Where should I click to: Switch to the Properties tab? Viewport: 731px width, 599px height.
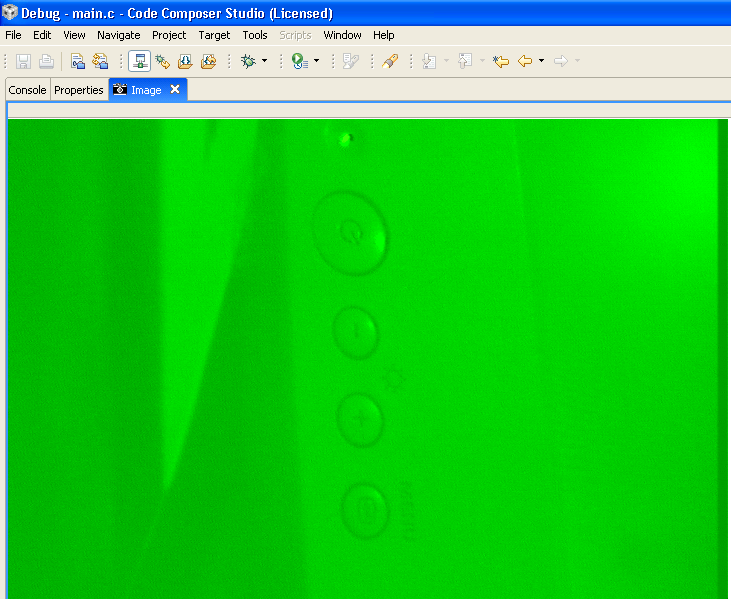pyautogui.click(x=78, y=90)
